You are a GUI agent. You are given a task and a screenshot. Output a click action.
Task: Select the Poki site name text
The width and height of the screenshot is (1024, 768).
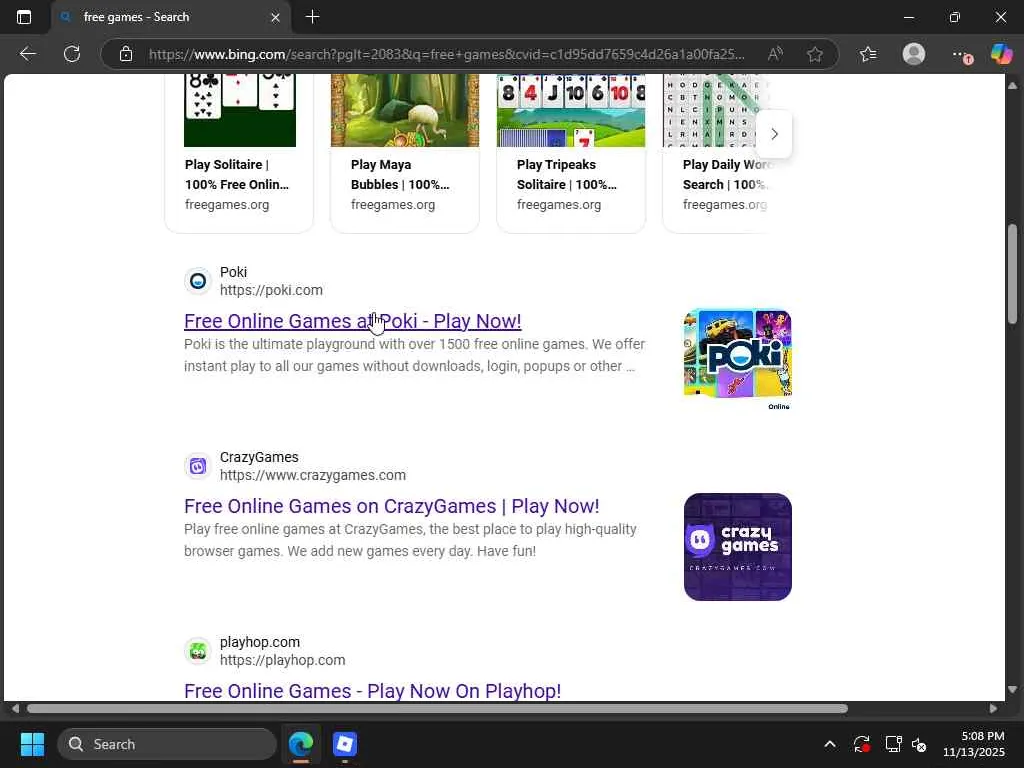point(233,272)
